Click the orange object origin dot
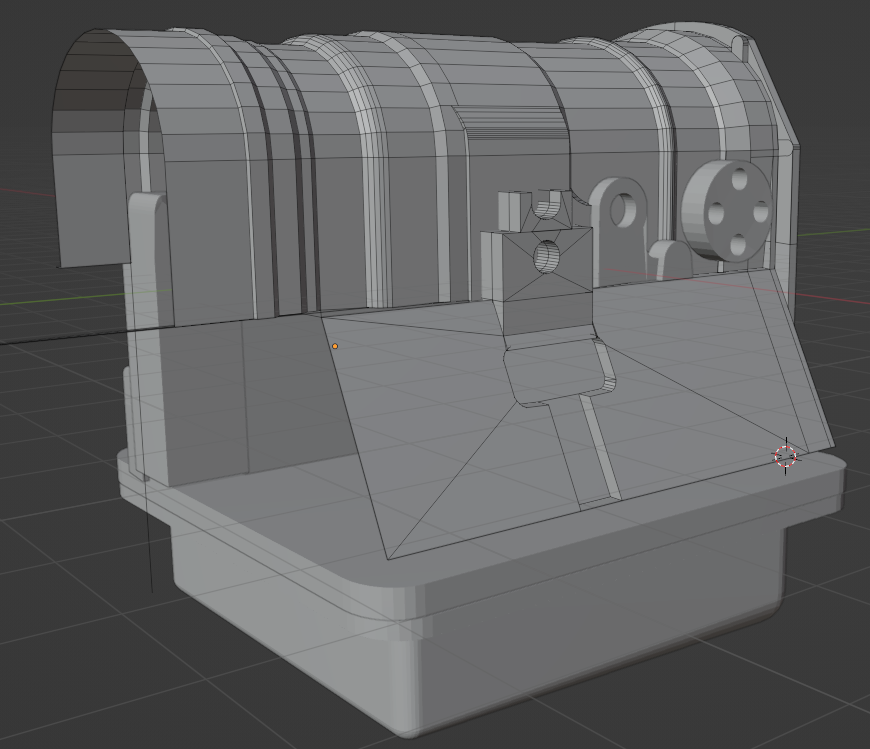Screen dimensions: 870x749 (335, 346)
